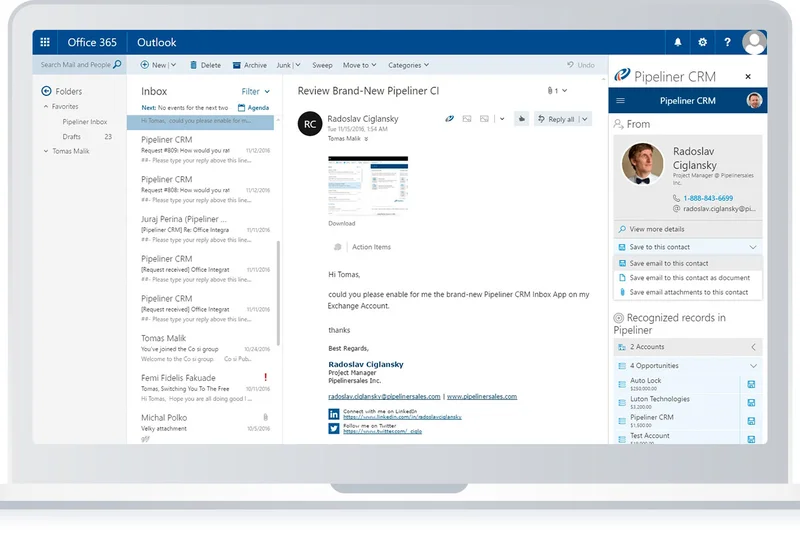
Task: Choose Save email to this contact as document
Action: coord(689,277)
